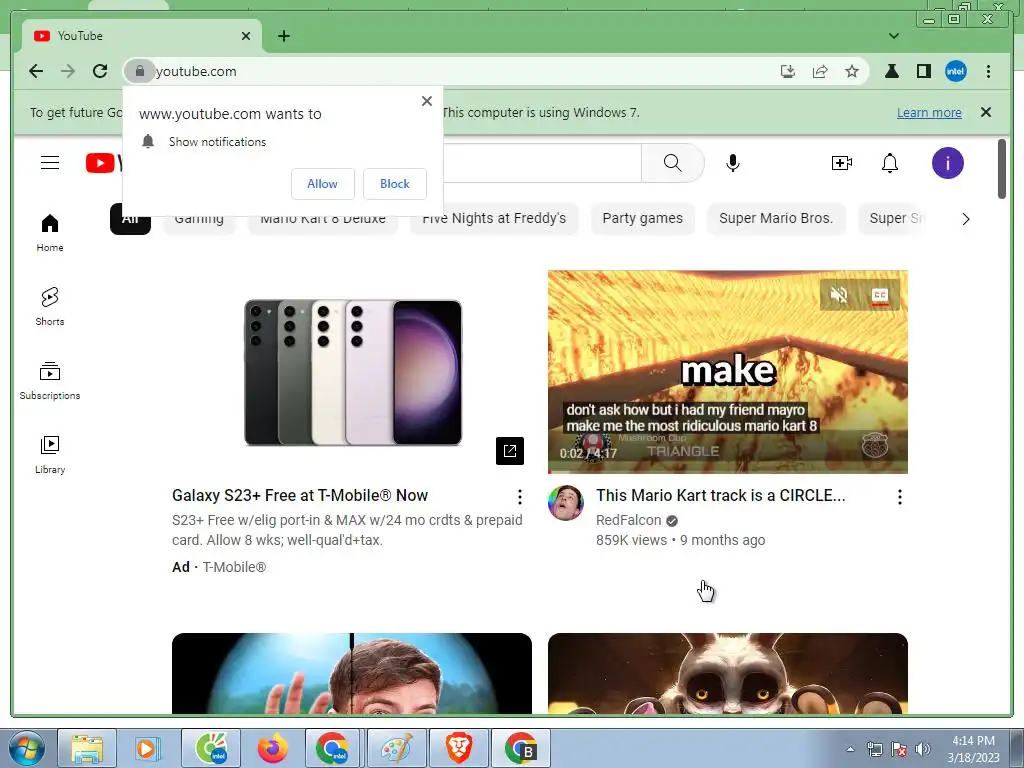Show more filter chips with right arrow
Image resolution: width=1024 pixels, height=768 pixels.
pos(965,219)
